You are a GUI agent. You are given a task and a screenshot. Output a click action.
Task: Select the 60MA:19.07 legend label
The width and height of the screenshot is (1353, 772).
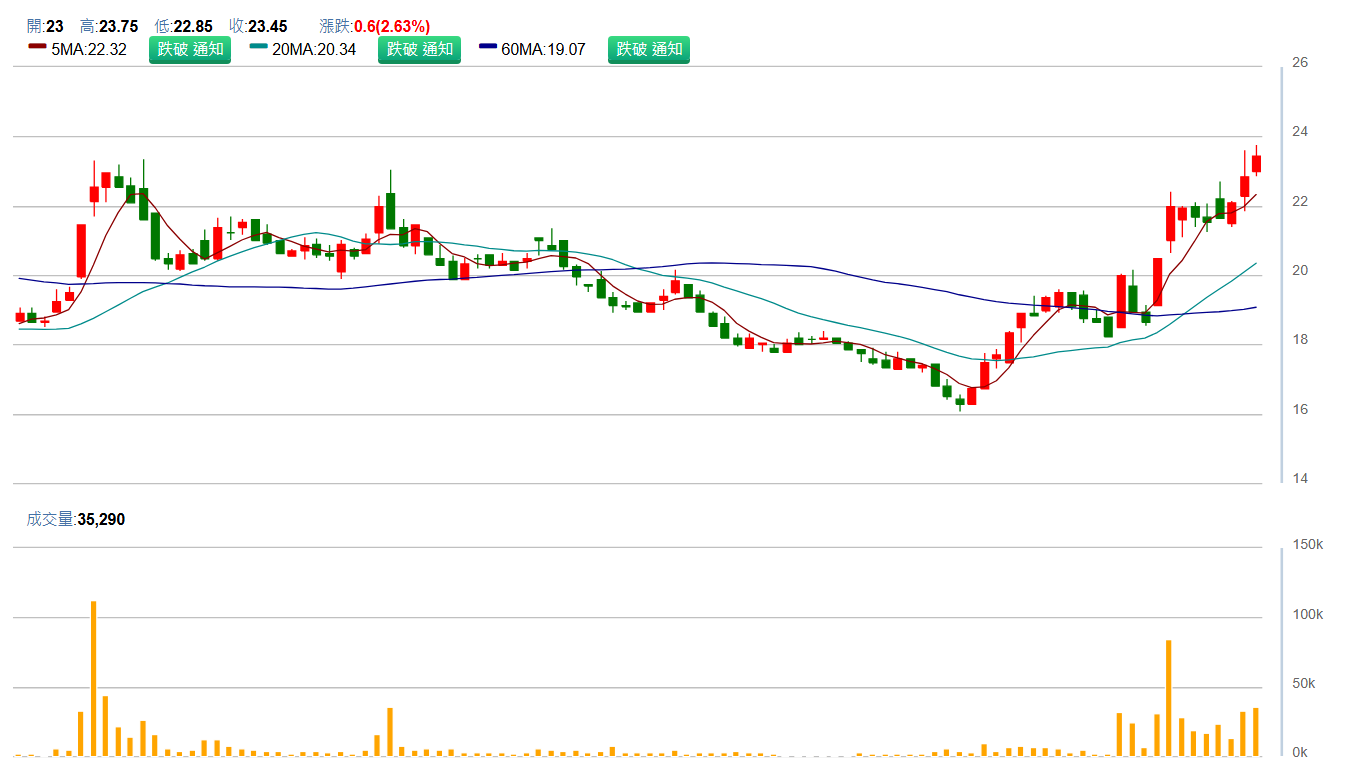(543, 50)
